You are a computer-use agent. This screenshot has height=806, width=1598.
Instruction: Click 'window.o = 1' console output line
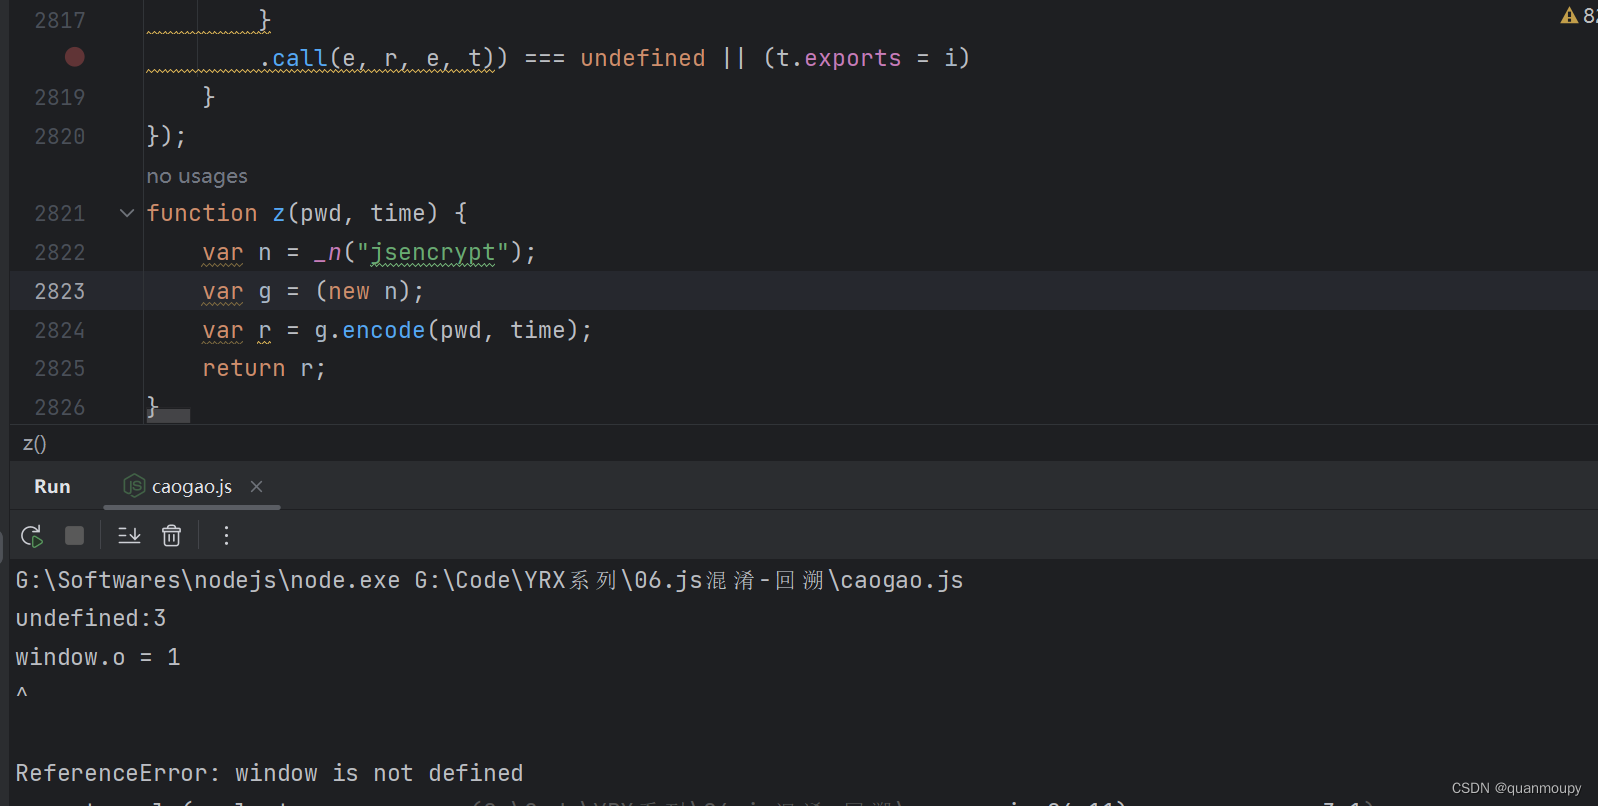pos(98,657)
